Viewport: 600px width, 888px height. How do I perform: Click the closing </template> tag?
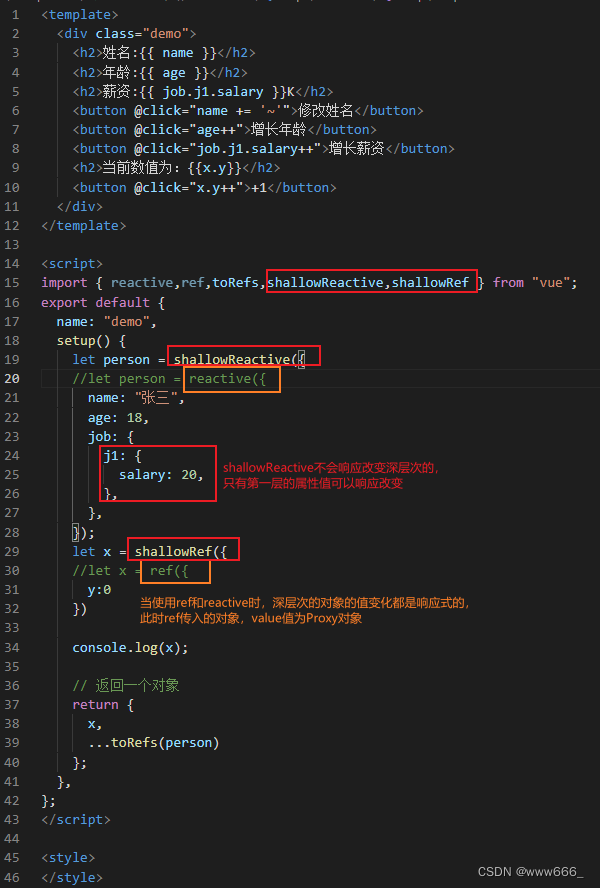click(84, 225)
